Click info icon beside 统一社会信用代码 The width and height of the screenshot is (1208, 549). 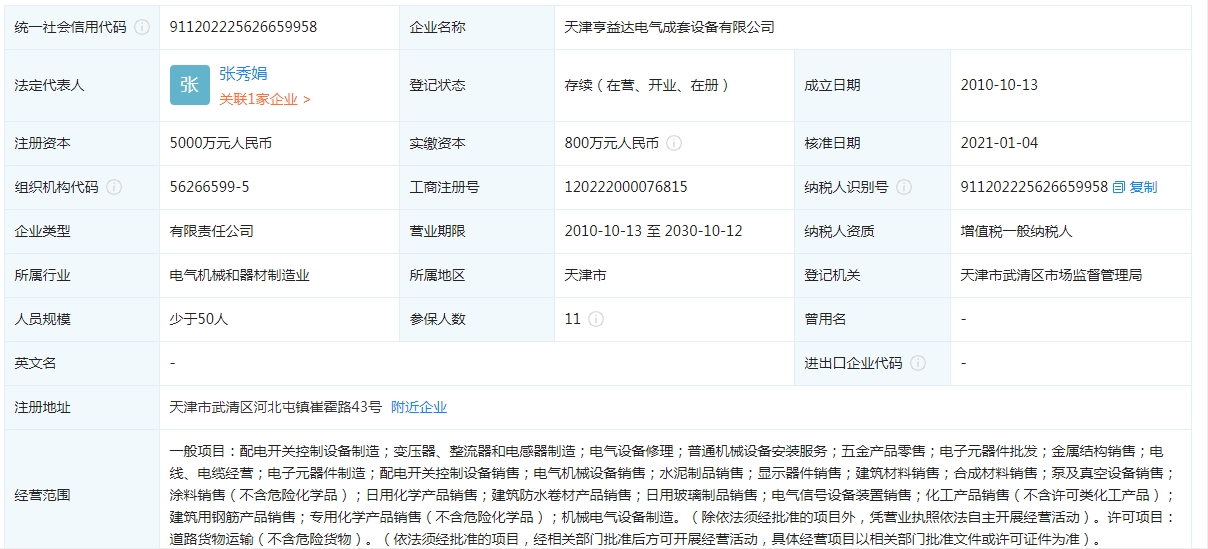coord(142,27)
